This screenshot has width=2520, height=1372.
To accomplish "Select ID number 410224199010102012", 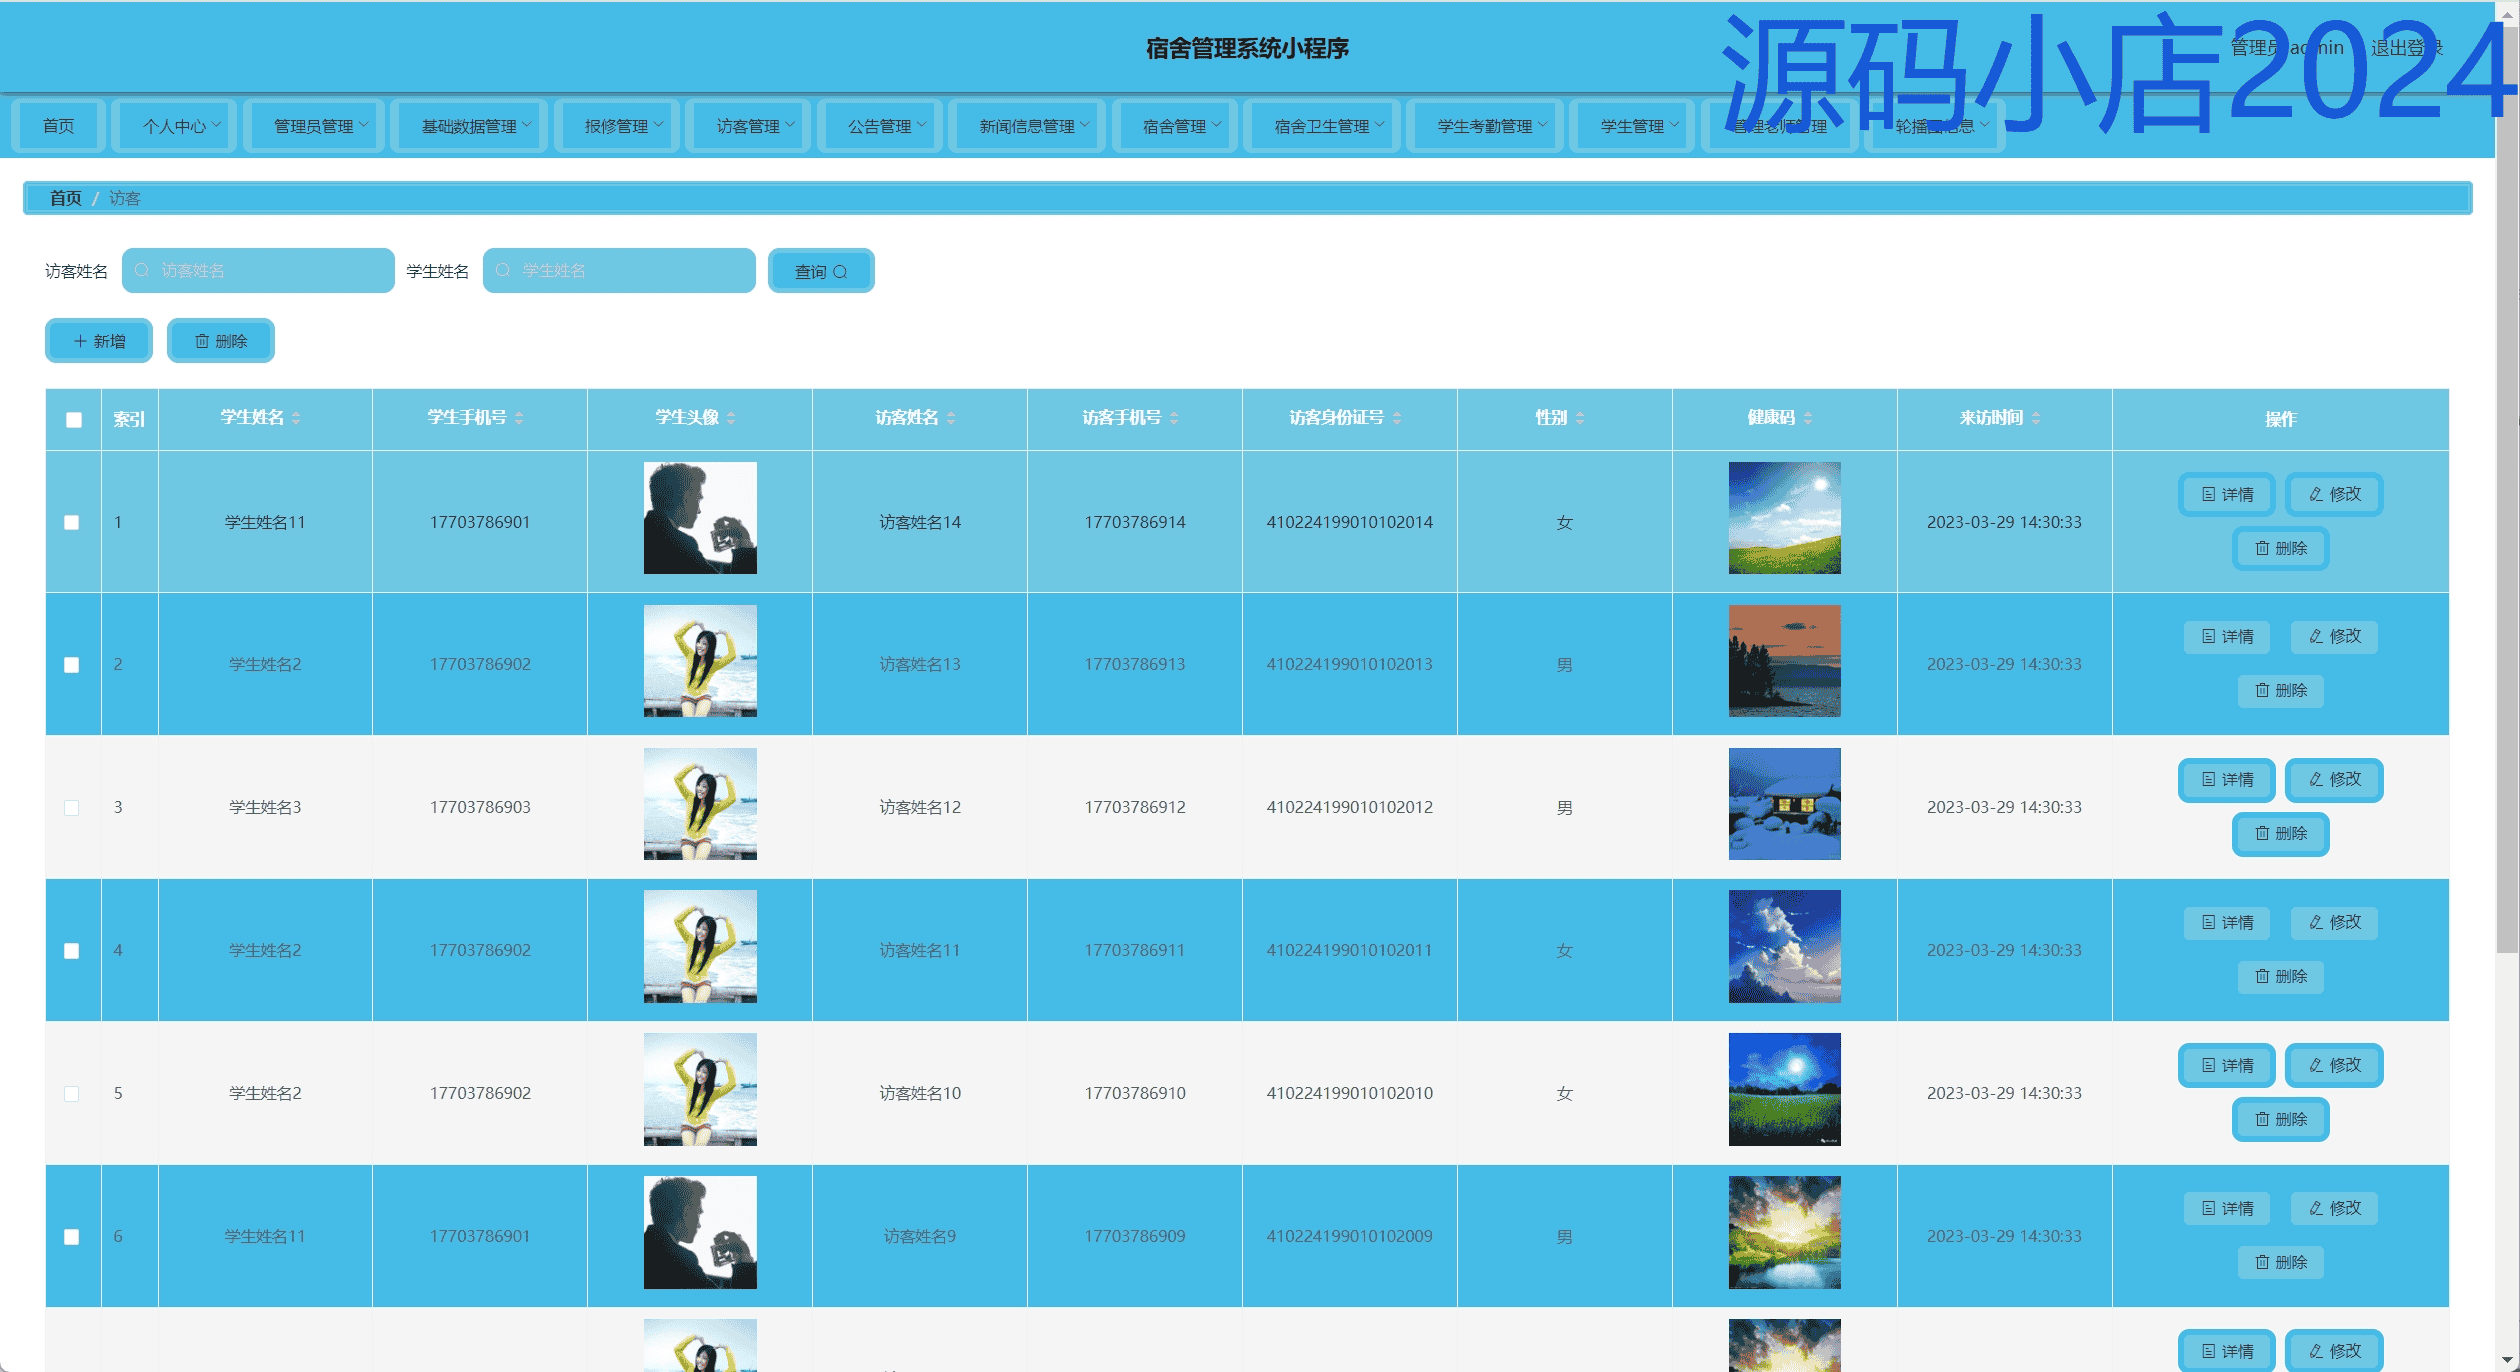I will 1349,807.
